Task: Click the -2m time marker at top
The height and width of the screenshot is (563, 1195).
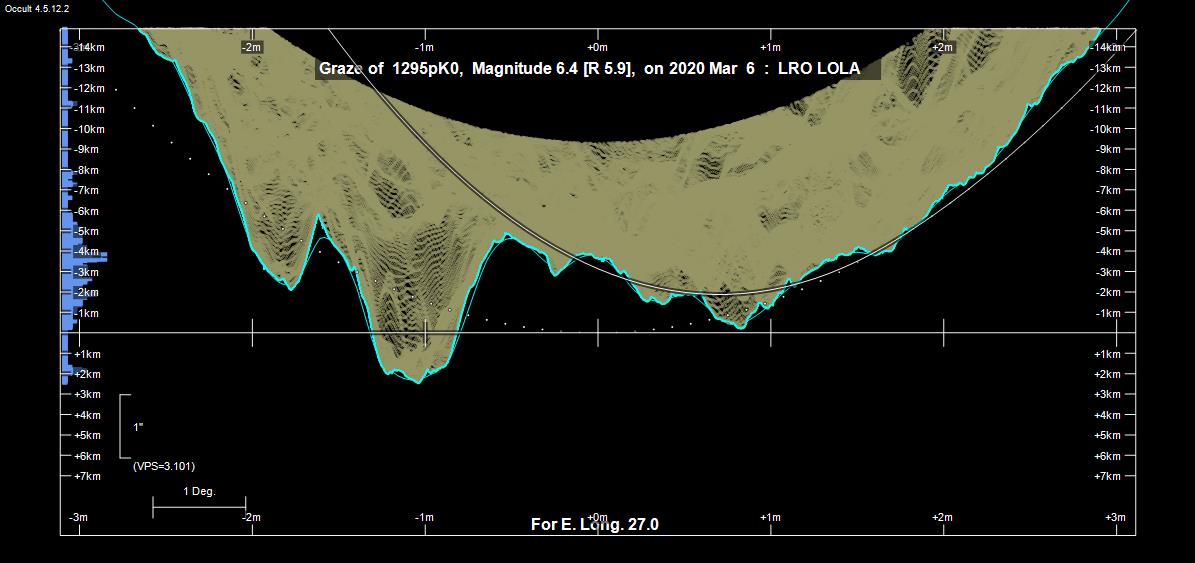Action: coord(251,47)
